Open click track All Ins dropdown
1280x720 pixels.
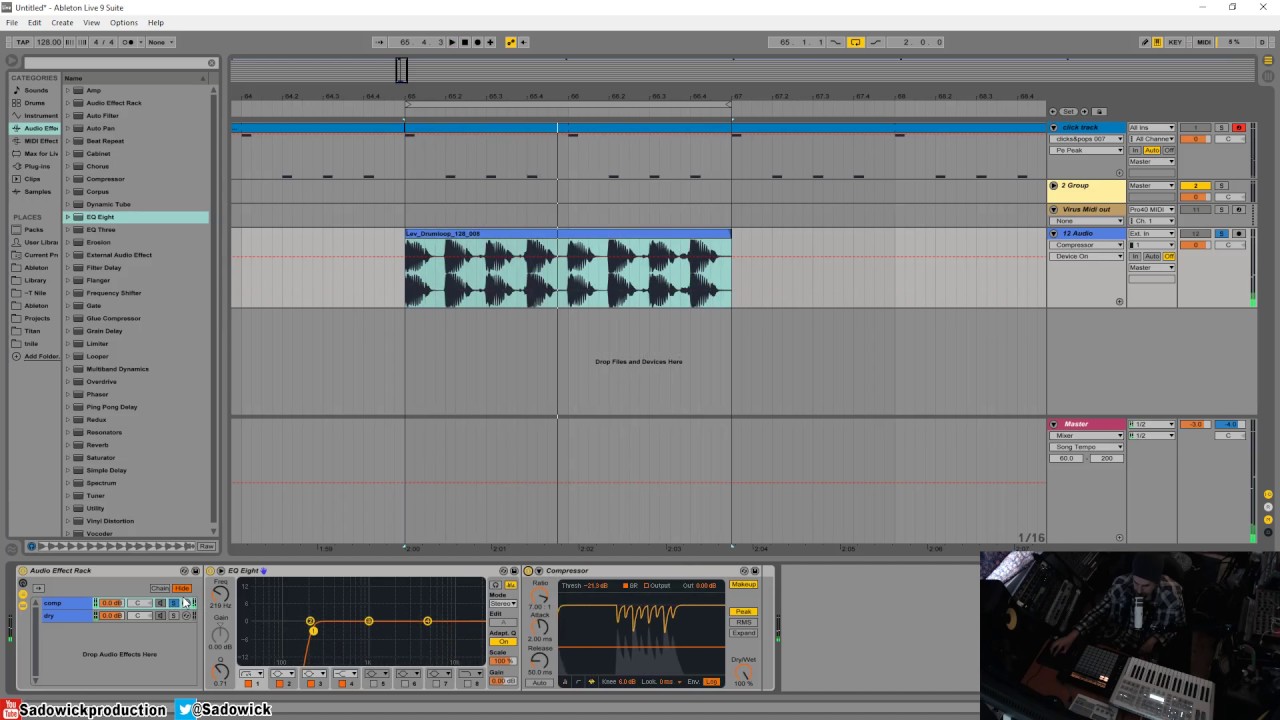point(1151,128)
